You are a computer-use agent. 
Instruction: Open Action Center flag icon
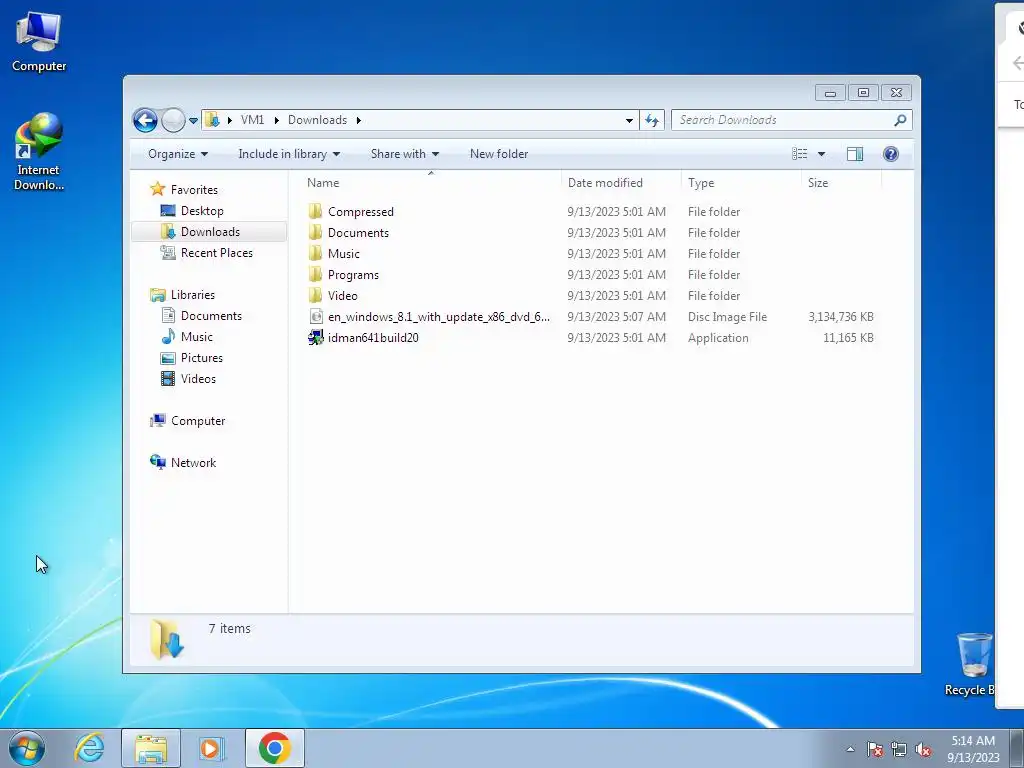pyautogui.click(x=875, y=749)
